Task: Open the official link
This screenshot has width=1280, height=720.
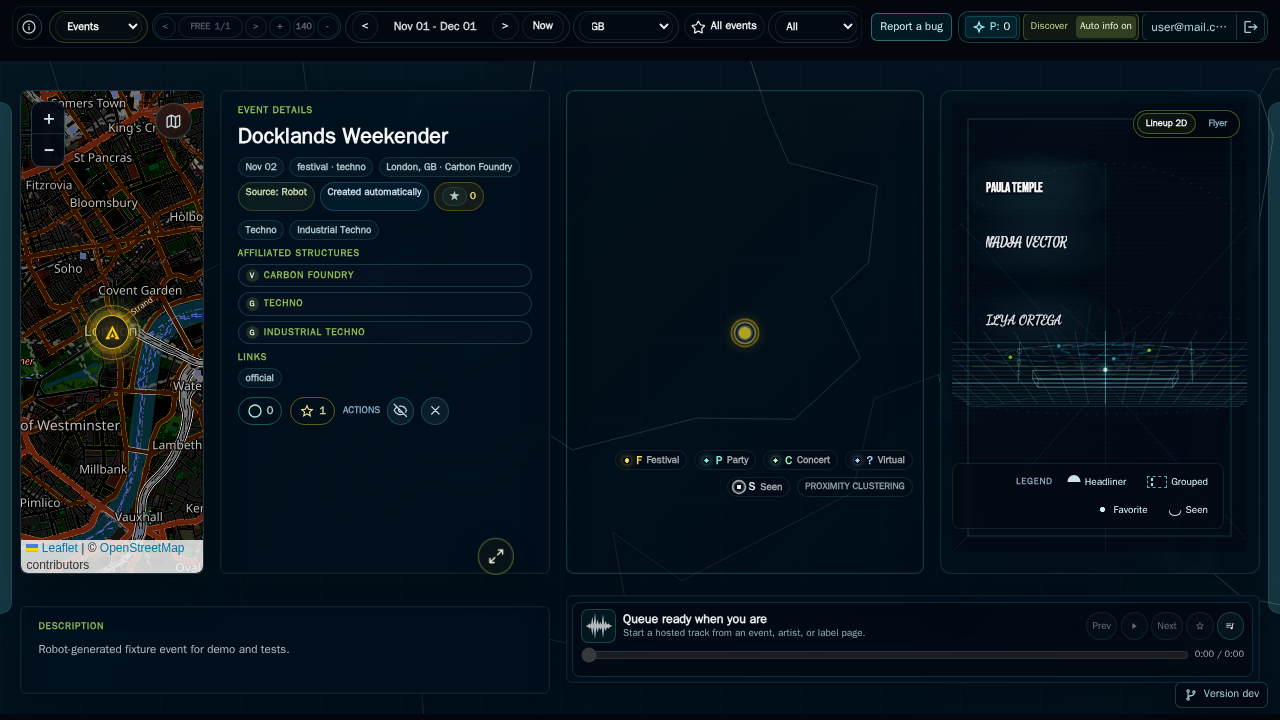Action: click(x=260, y=378)
